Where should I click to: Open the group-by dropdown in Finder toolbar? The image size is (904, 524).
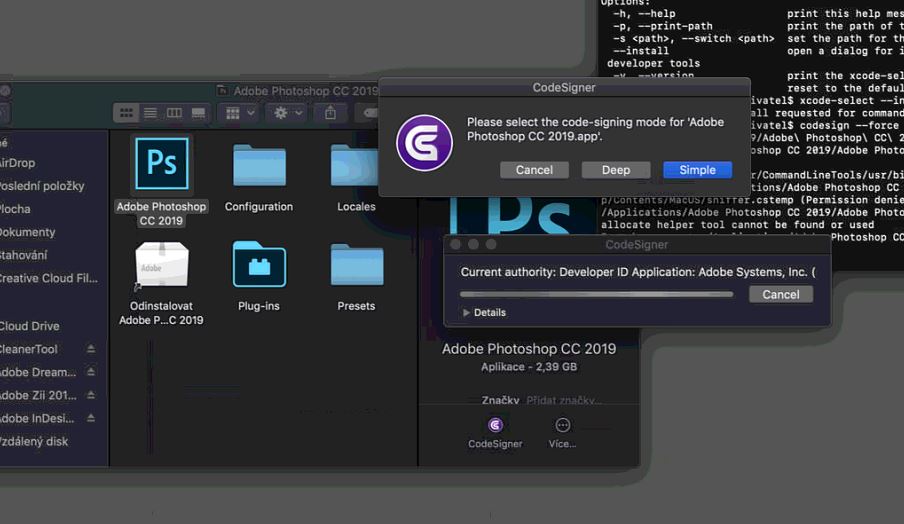click(x=240, y=113)
